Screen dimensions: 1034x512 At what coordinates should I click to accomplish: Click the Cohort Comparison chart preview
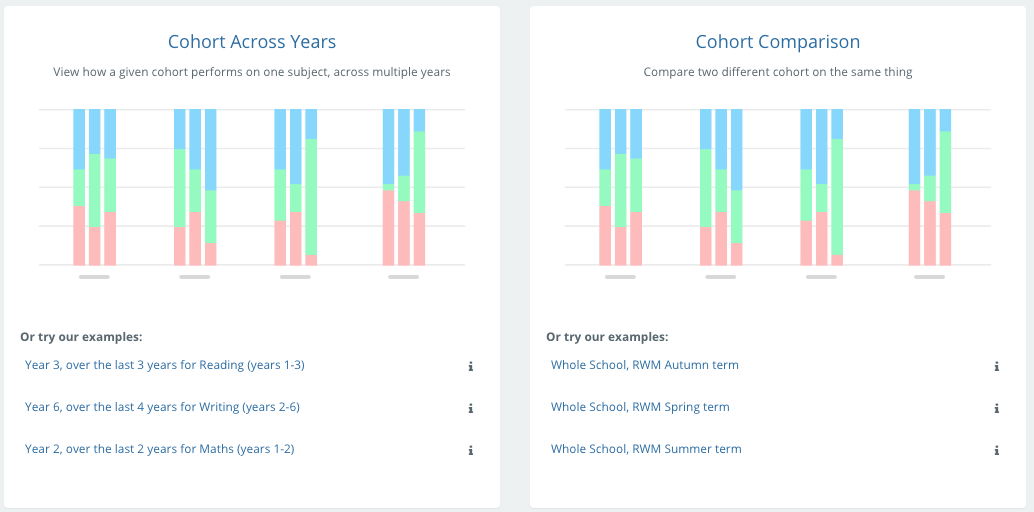[x=778, y=190]
